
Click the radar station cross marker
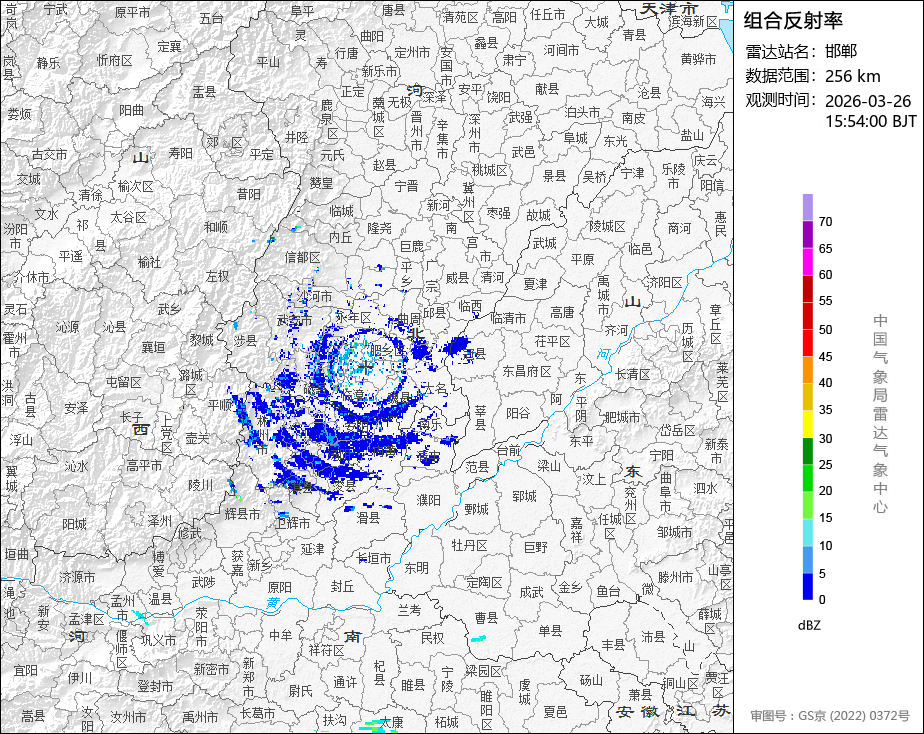pos(366,368)
